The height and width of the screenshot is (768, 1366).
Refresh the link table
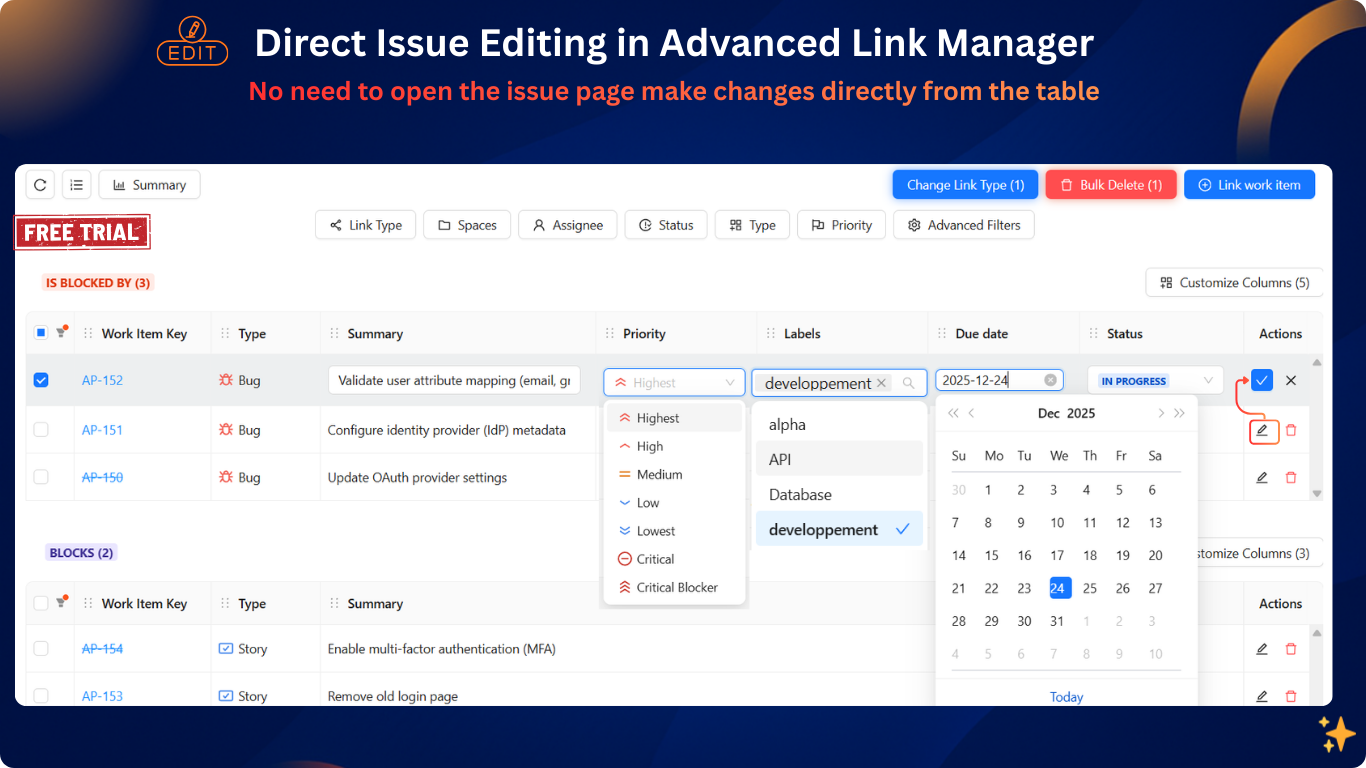pyautogui.click(x=39, y=184)
